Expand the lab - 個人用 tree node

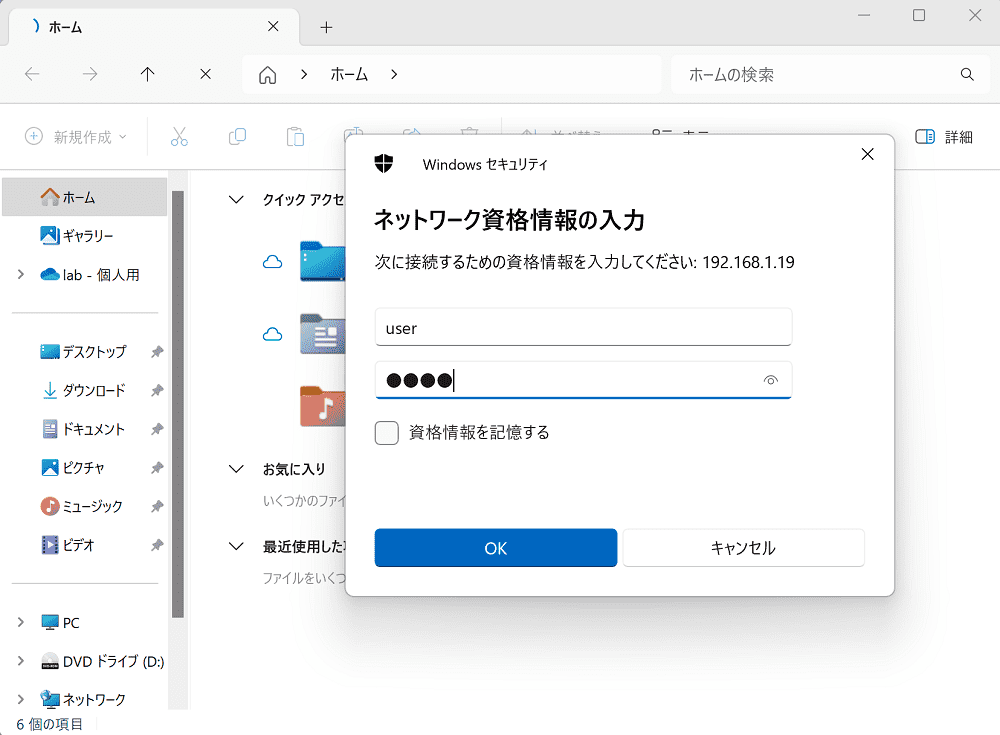click(x=20, y=274)
